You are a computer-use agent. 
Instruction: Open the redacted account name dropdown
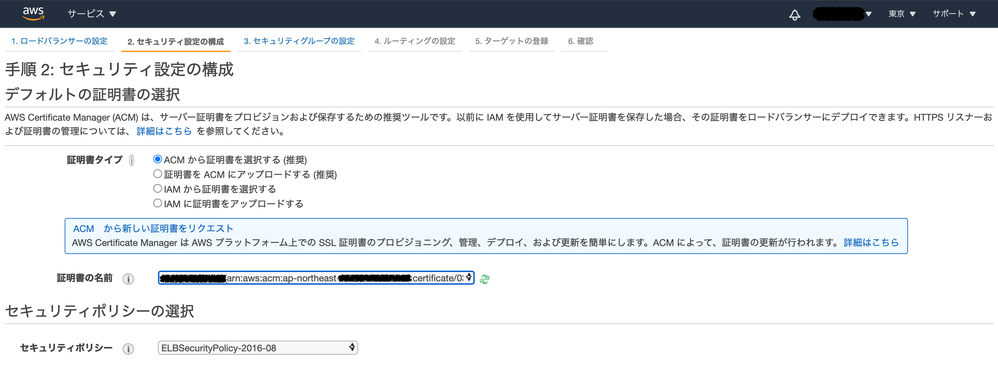click(843, 14)
